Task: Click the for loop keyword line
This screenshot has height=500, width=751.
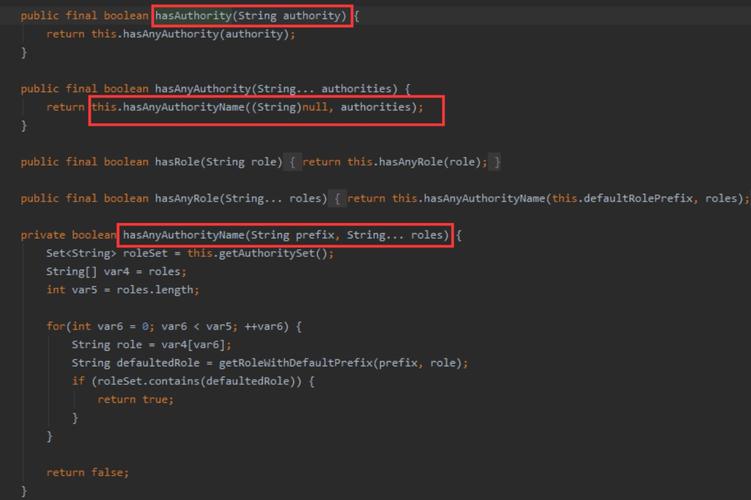Action: 174,327
